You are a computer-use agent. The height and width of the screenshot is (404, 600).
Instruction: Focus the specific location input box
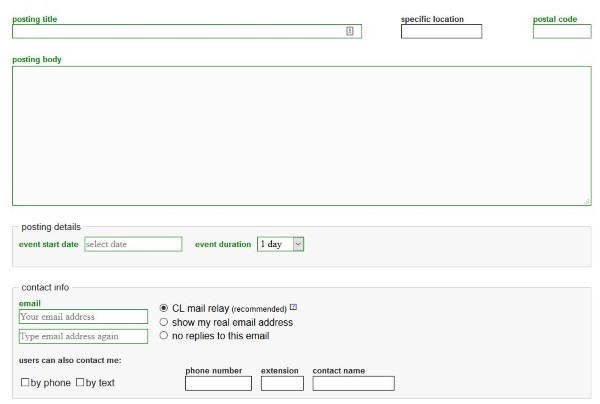pos(441,31)
